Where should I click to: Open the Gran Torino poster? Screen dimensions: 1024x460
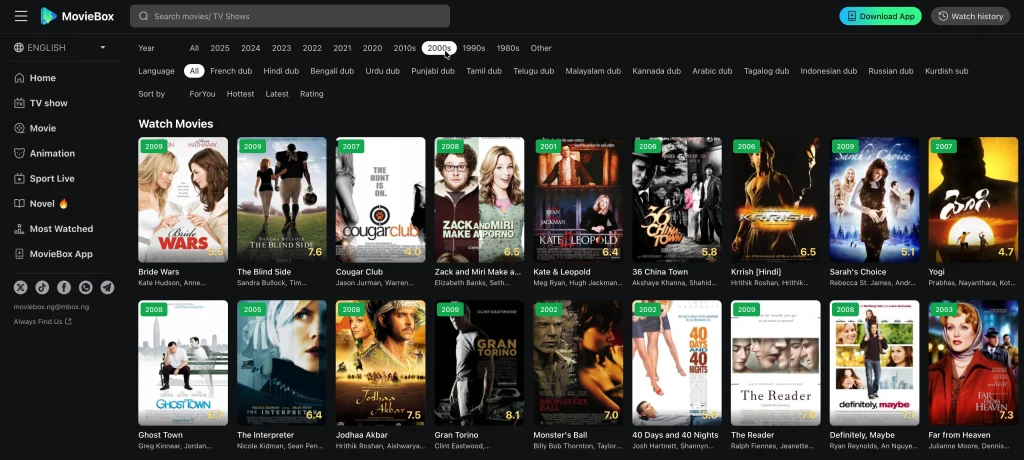pos(479,363)
